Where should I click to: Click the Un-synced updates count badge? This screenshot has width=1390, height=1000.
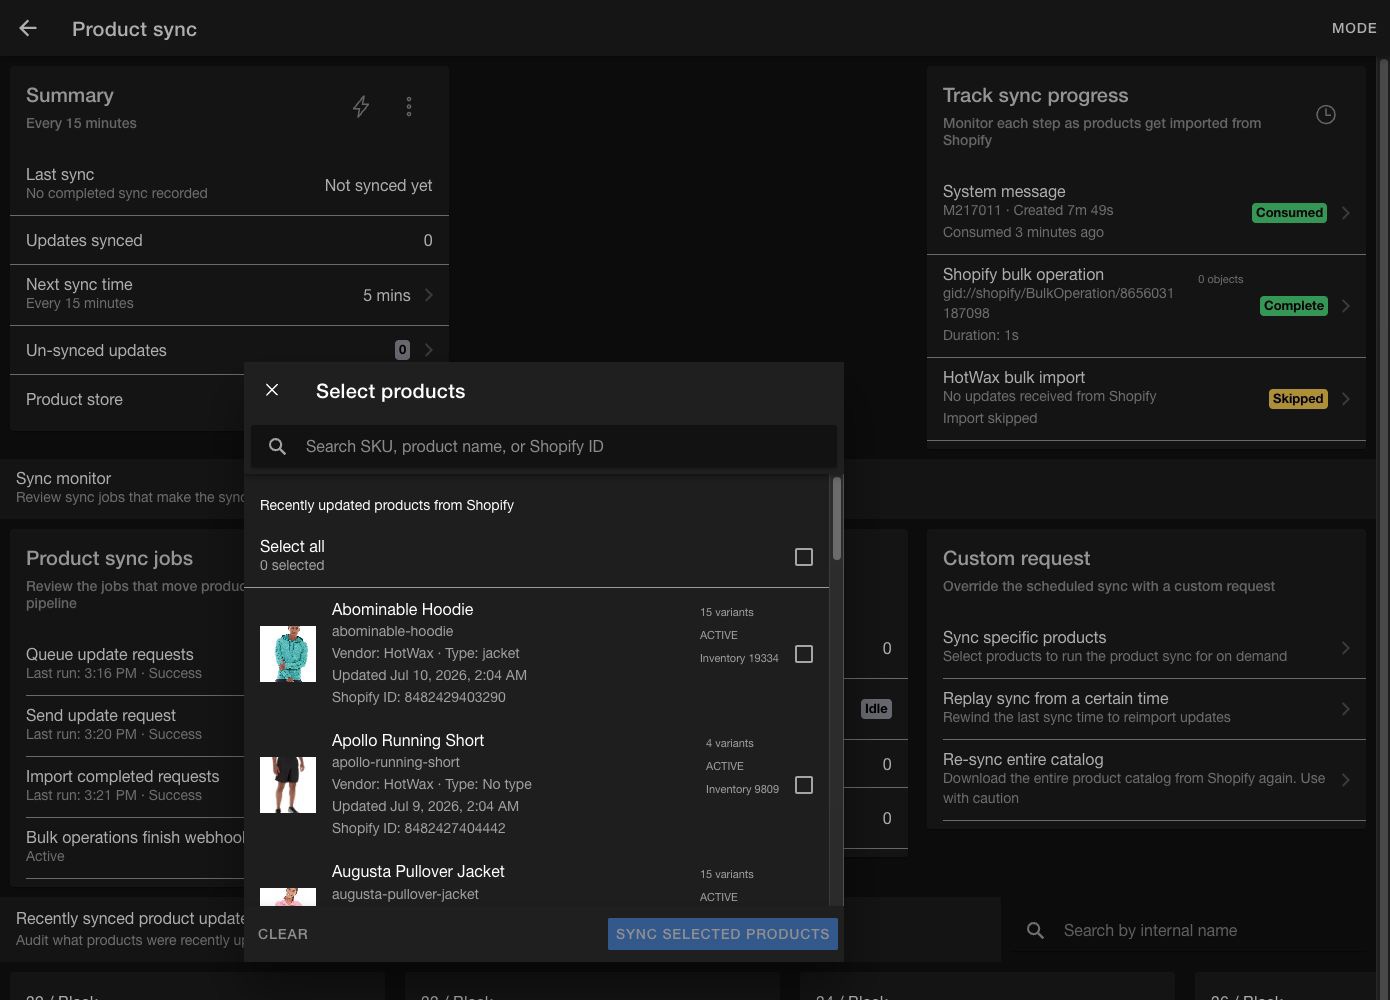[402, 350]
